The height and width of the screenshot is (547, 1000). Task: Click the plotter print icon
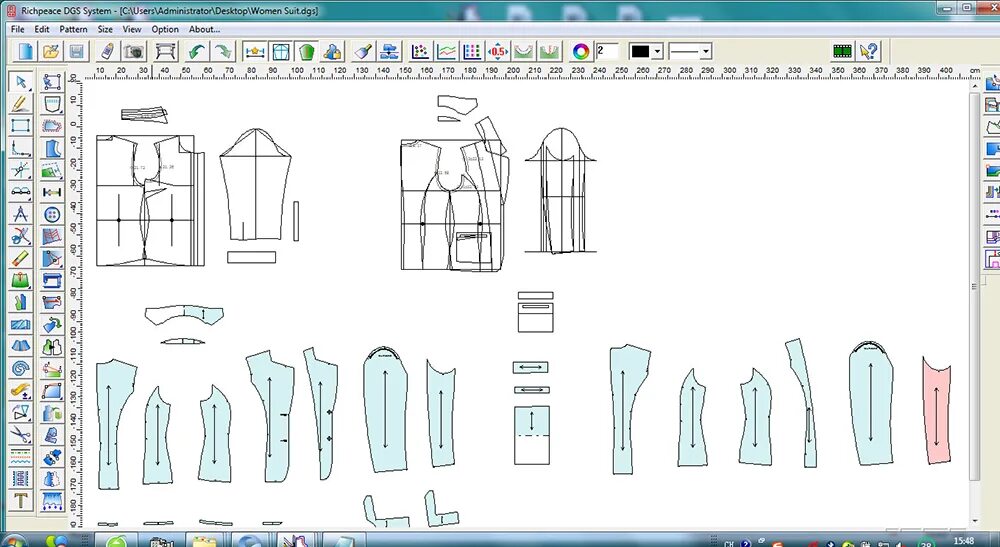pos(165,51)
